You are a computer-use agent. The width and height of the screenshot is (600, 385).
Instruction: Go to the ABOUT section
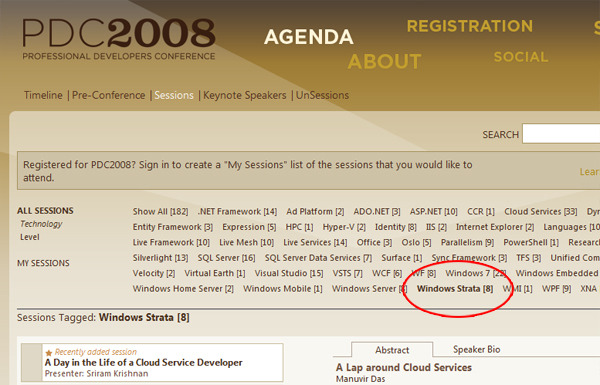pos(384,61)
